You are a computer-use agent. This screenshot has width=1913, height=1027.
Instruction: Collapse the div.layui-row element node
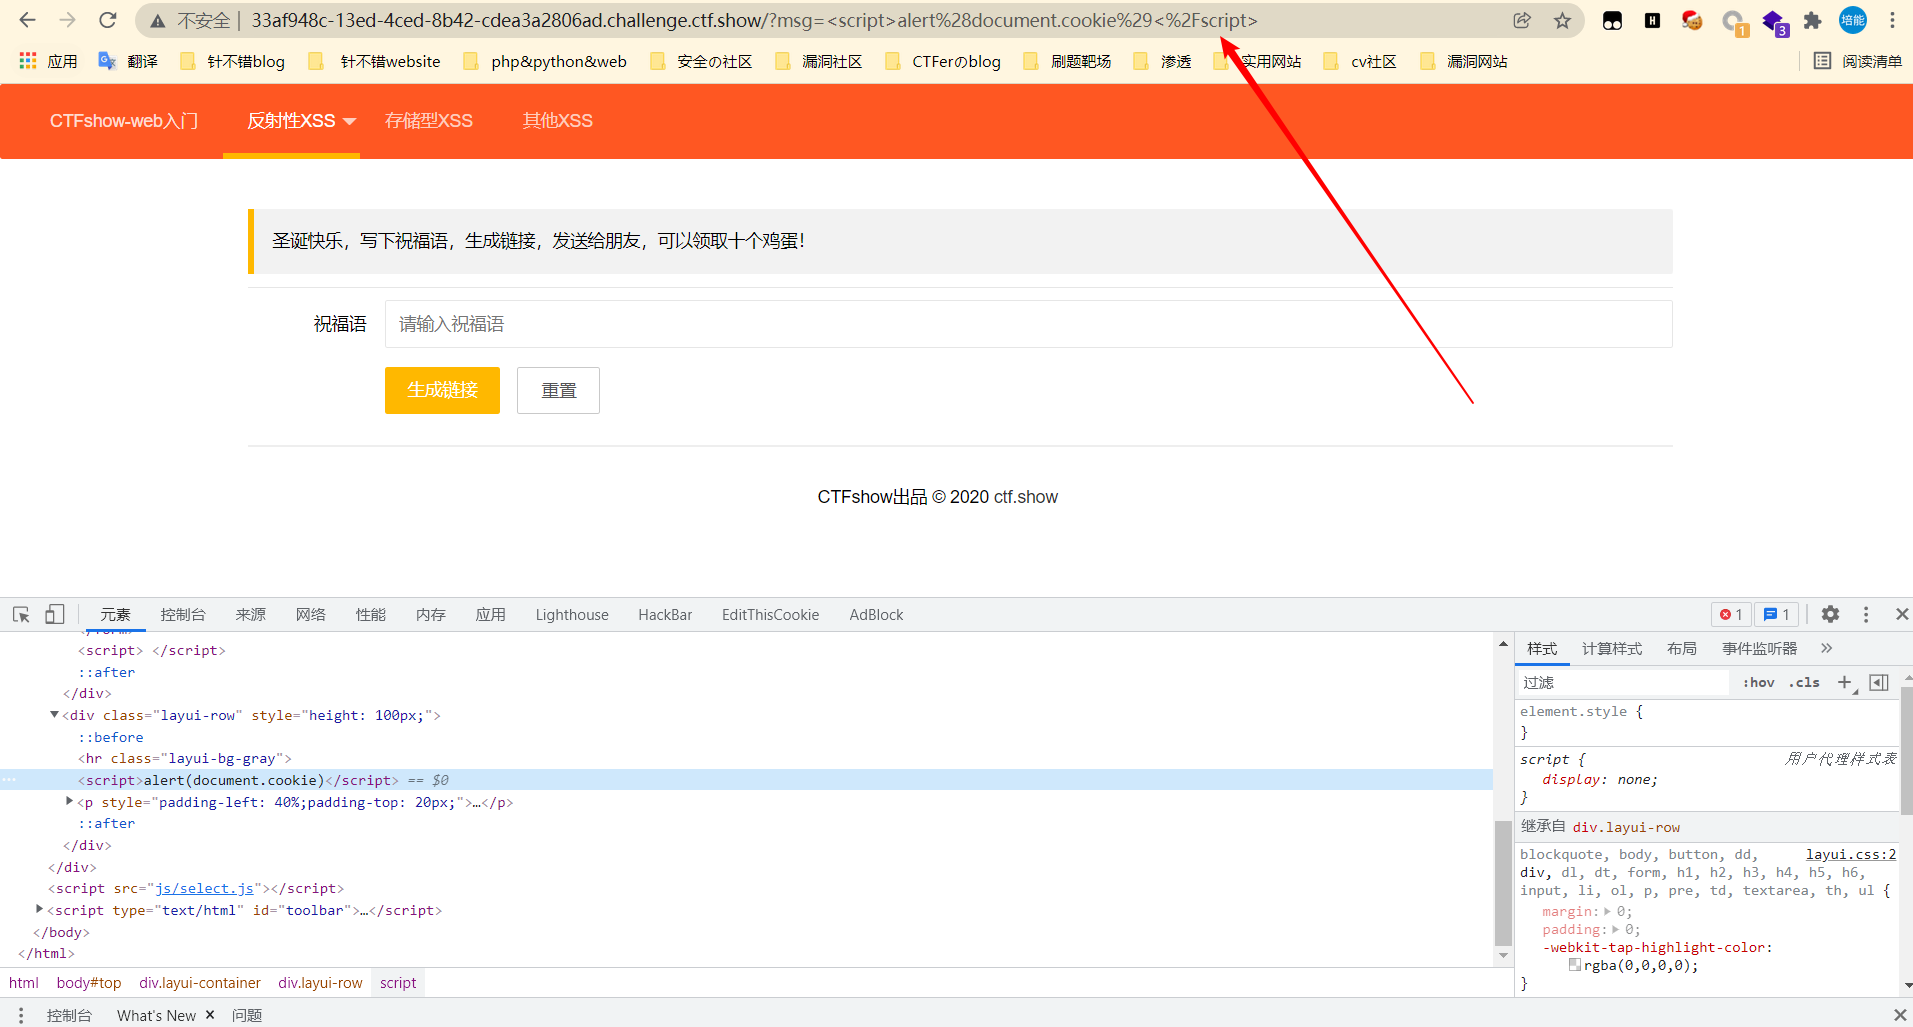pos(54,714)
